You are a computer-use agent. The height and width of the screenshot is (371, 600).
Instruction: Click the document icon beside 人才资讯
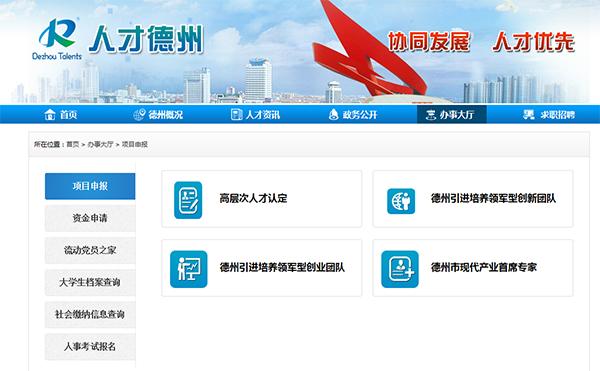[236, 114]
